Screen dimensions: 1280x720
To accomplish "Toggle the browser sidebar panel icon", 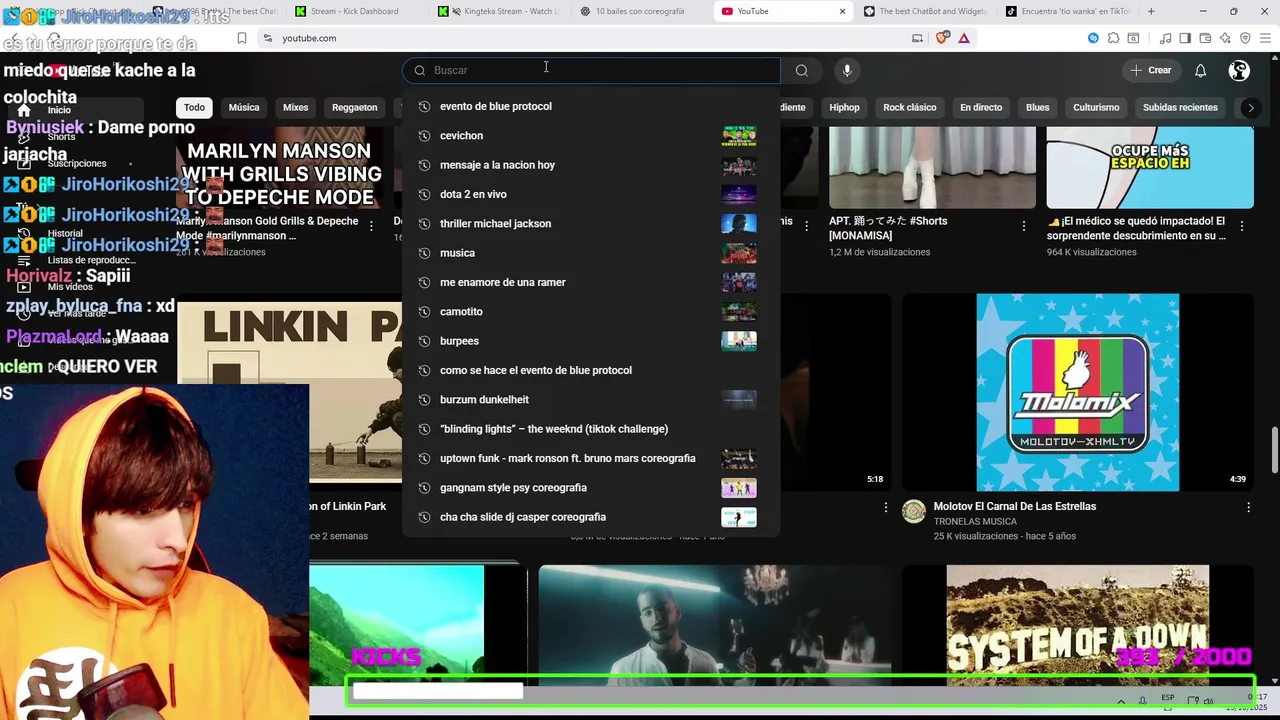I will (x=1185, y=38).
